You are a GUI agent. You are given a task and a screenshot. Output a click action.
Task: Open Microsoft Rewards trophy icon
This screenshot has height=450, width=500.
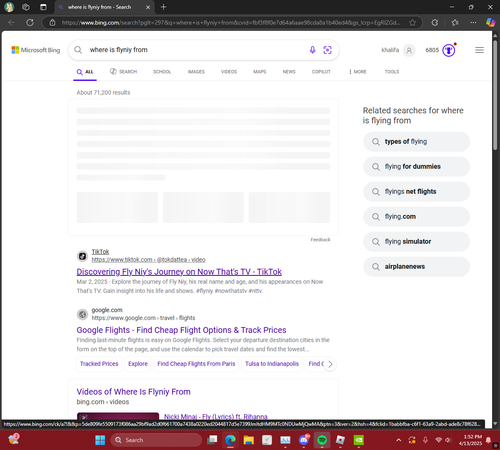click(449, 50)
